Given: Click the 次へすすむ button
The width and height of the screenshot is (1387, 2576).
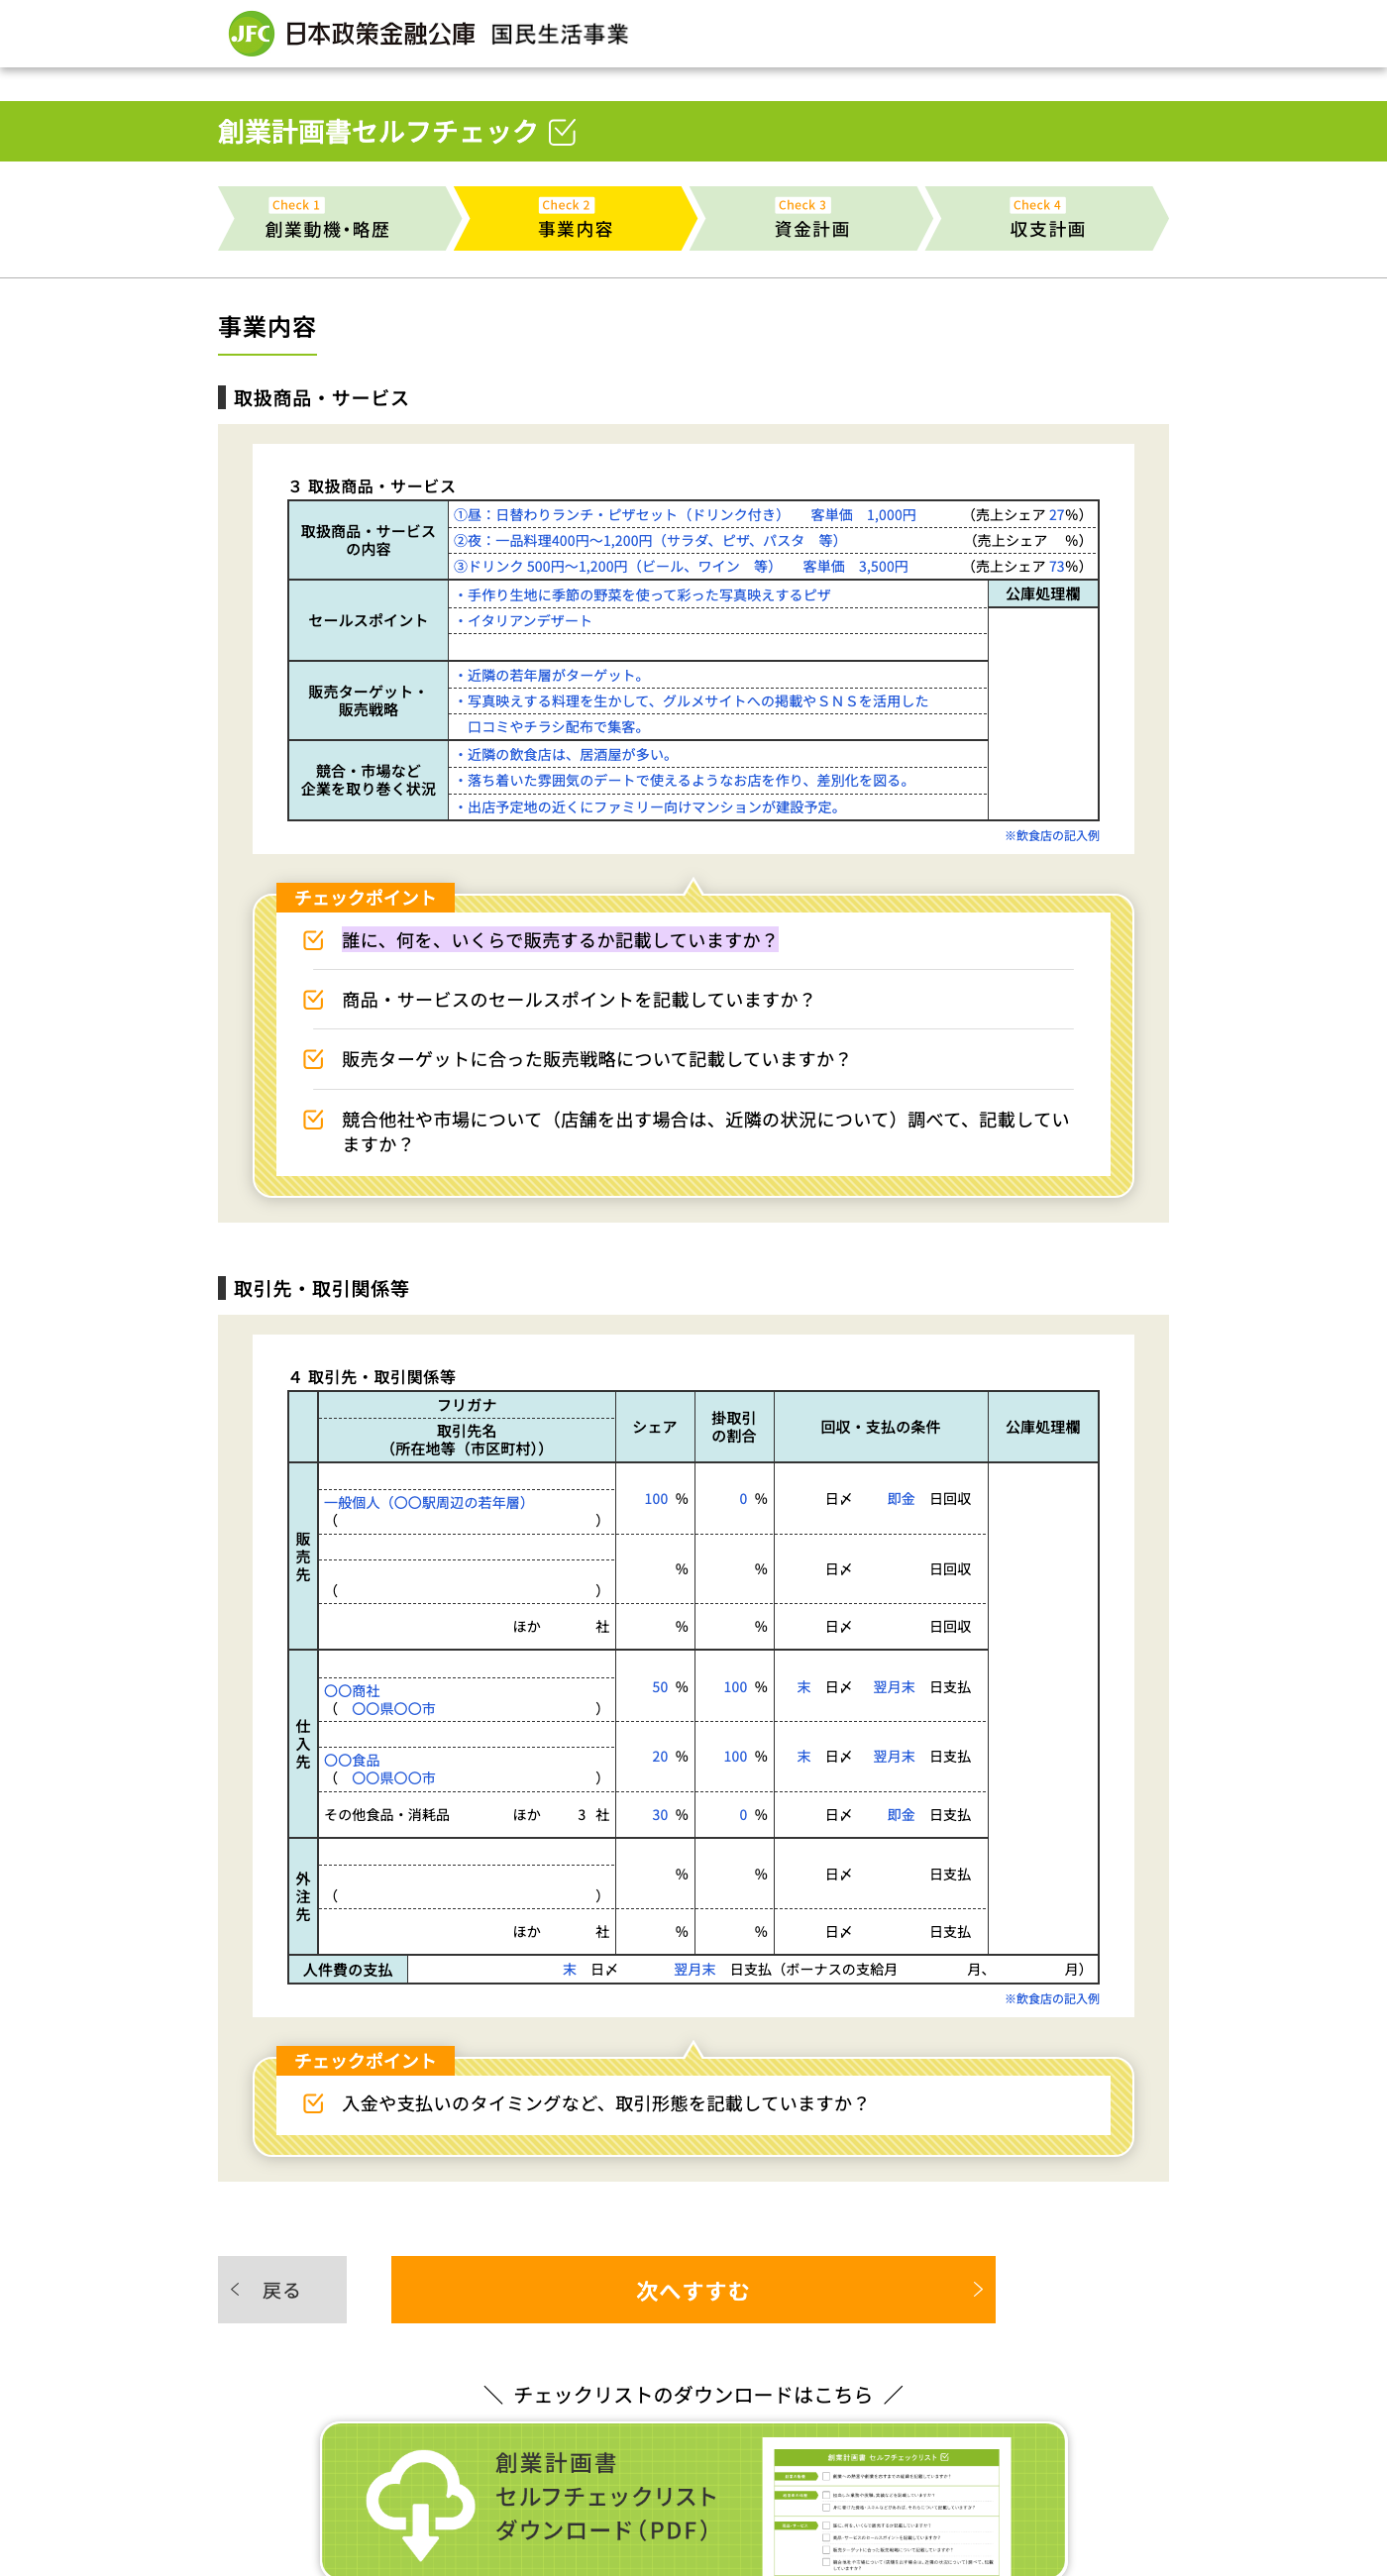Looking at the screenshot, I should tap(693, 2289).
